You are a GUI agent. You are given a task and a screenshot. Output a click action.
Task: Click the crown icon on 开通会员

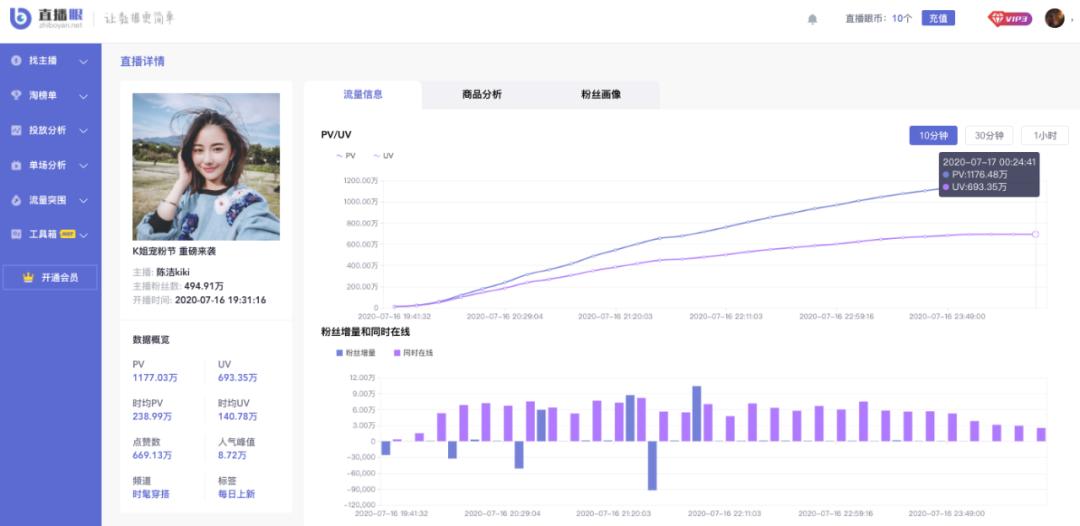pos(28,278)
